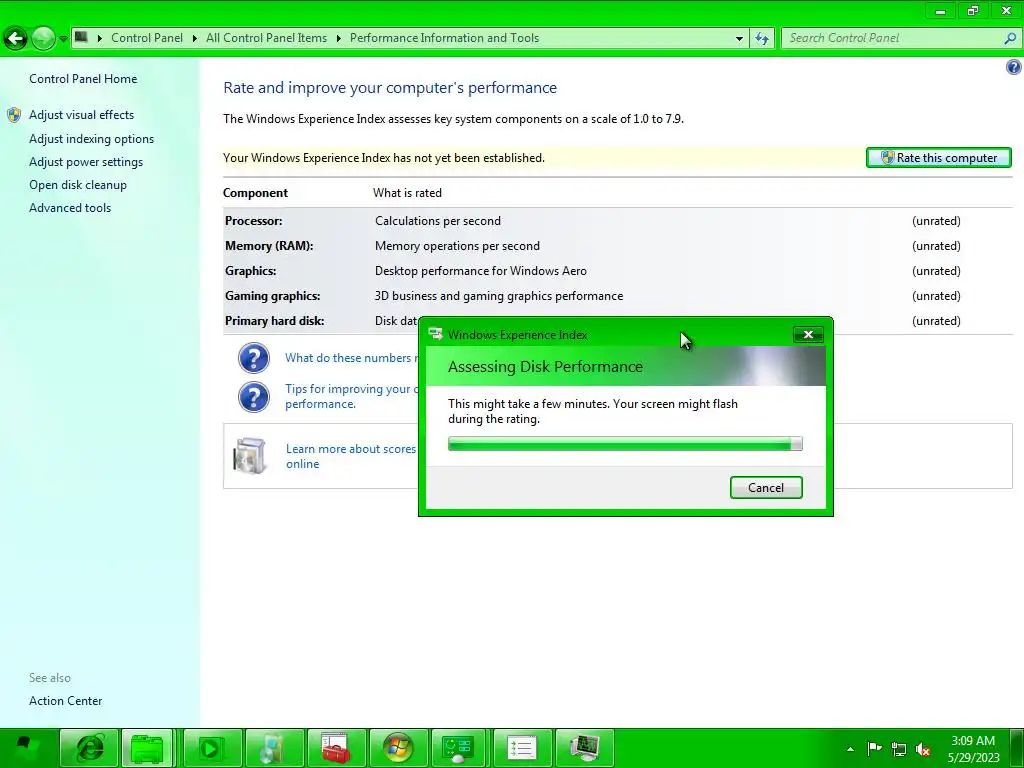This screenshot has height=768, width=1024.
Task: Open the Start menu orb
Action: [x=25, y=748]
